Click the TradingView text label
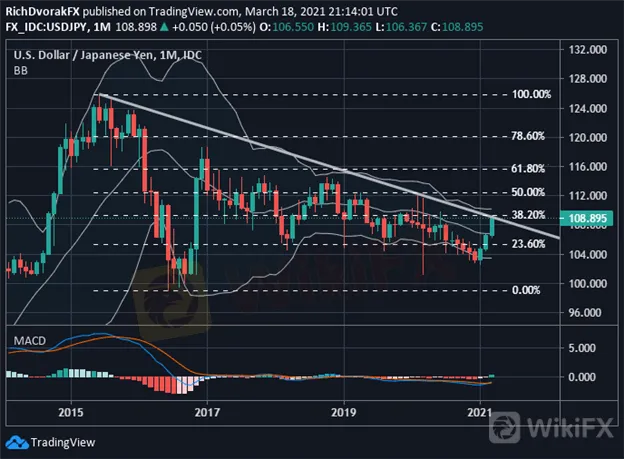The height and width of the screenshot is (459, 624). [63, 442]
